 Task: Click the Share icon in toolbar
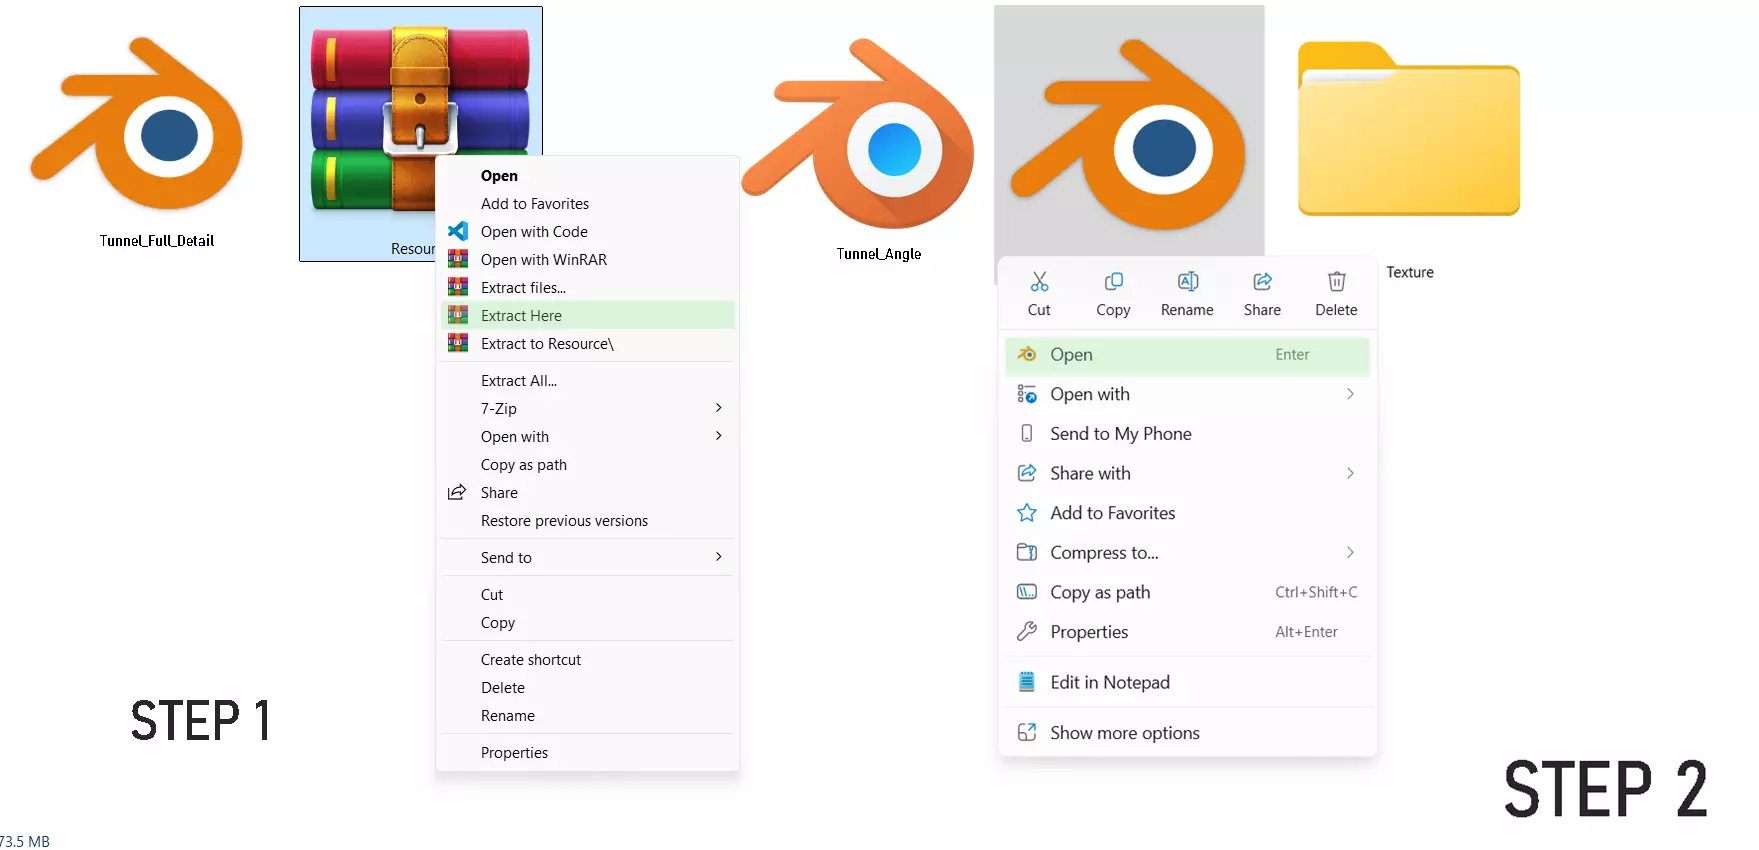coord(1262,281)
